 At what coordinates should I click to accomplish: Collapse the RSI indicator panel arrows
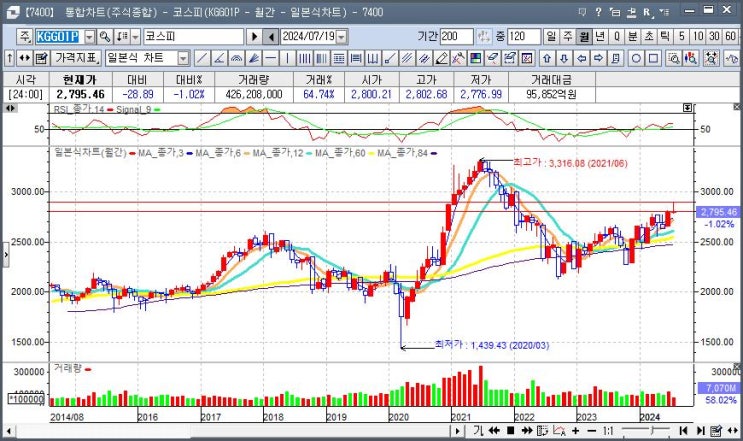tap(9, 108)
